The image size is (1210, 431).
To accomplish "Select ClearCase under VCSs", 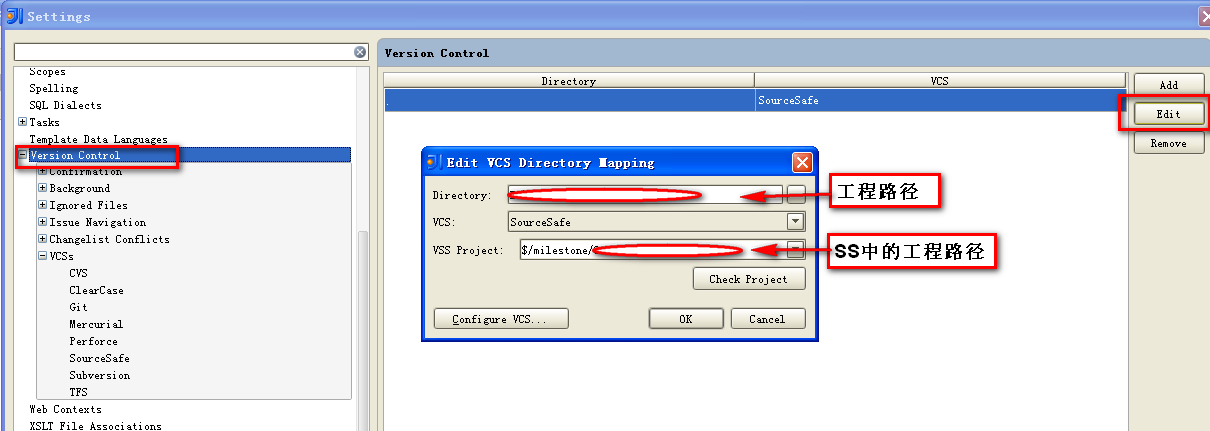I will tap(97, 290).
